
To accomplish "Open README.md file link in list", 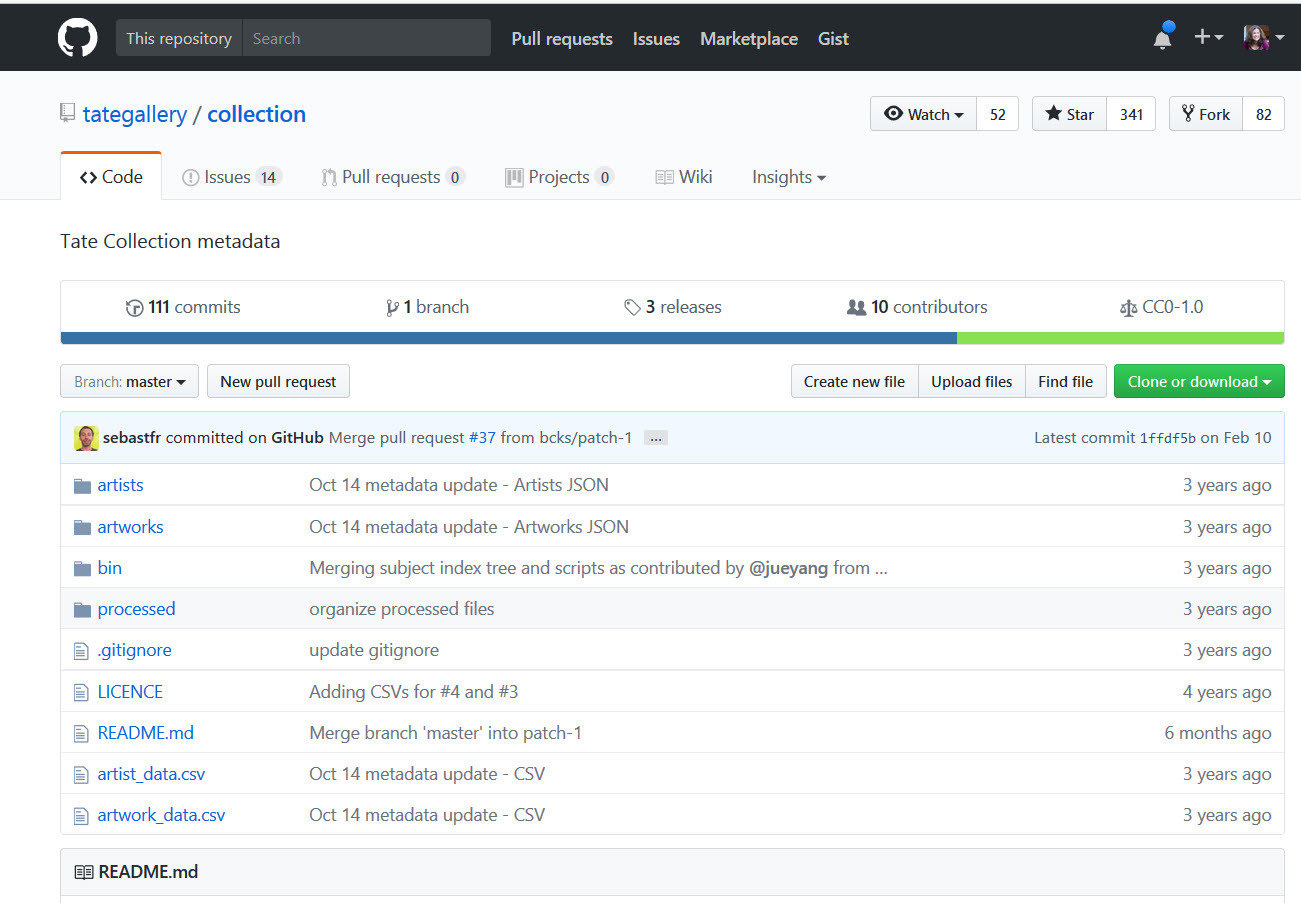I will point(146,733).
